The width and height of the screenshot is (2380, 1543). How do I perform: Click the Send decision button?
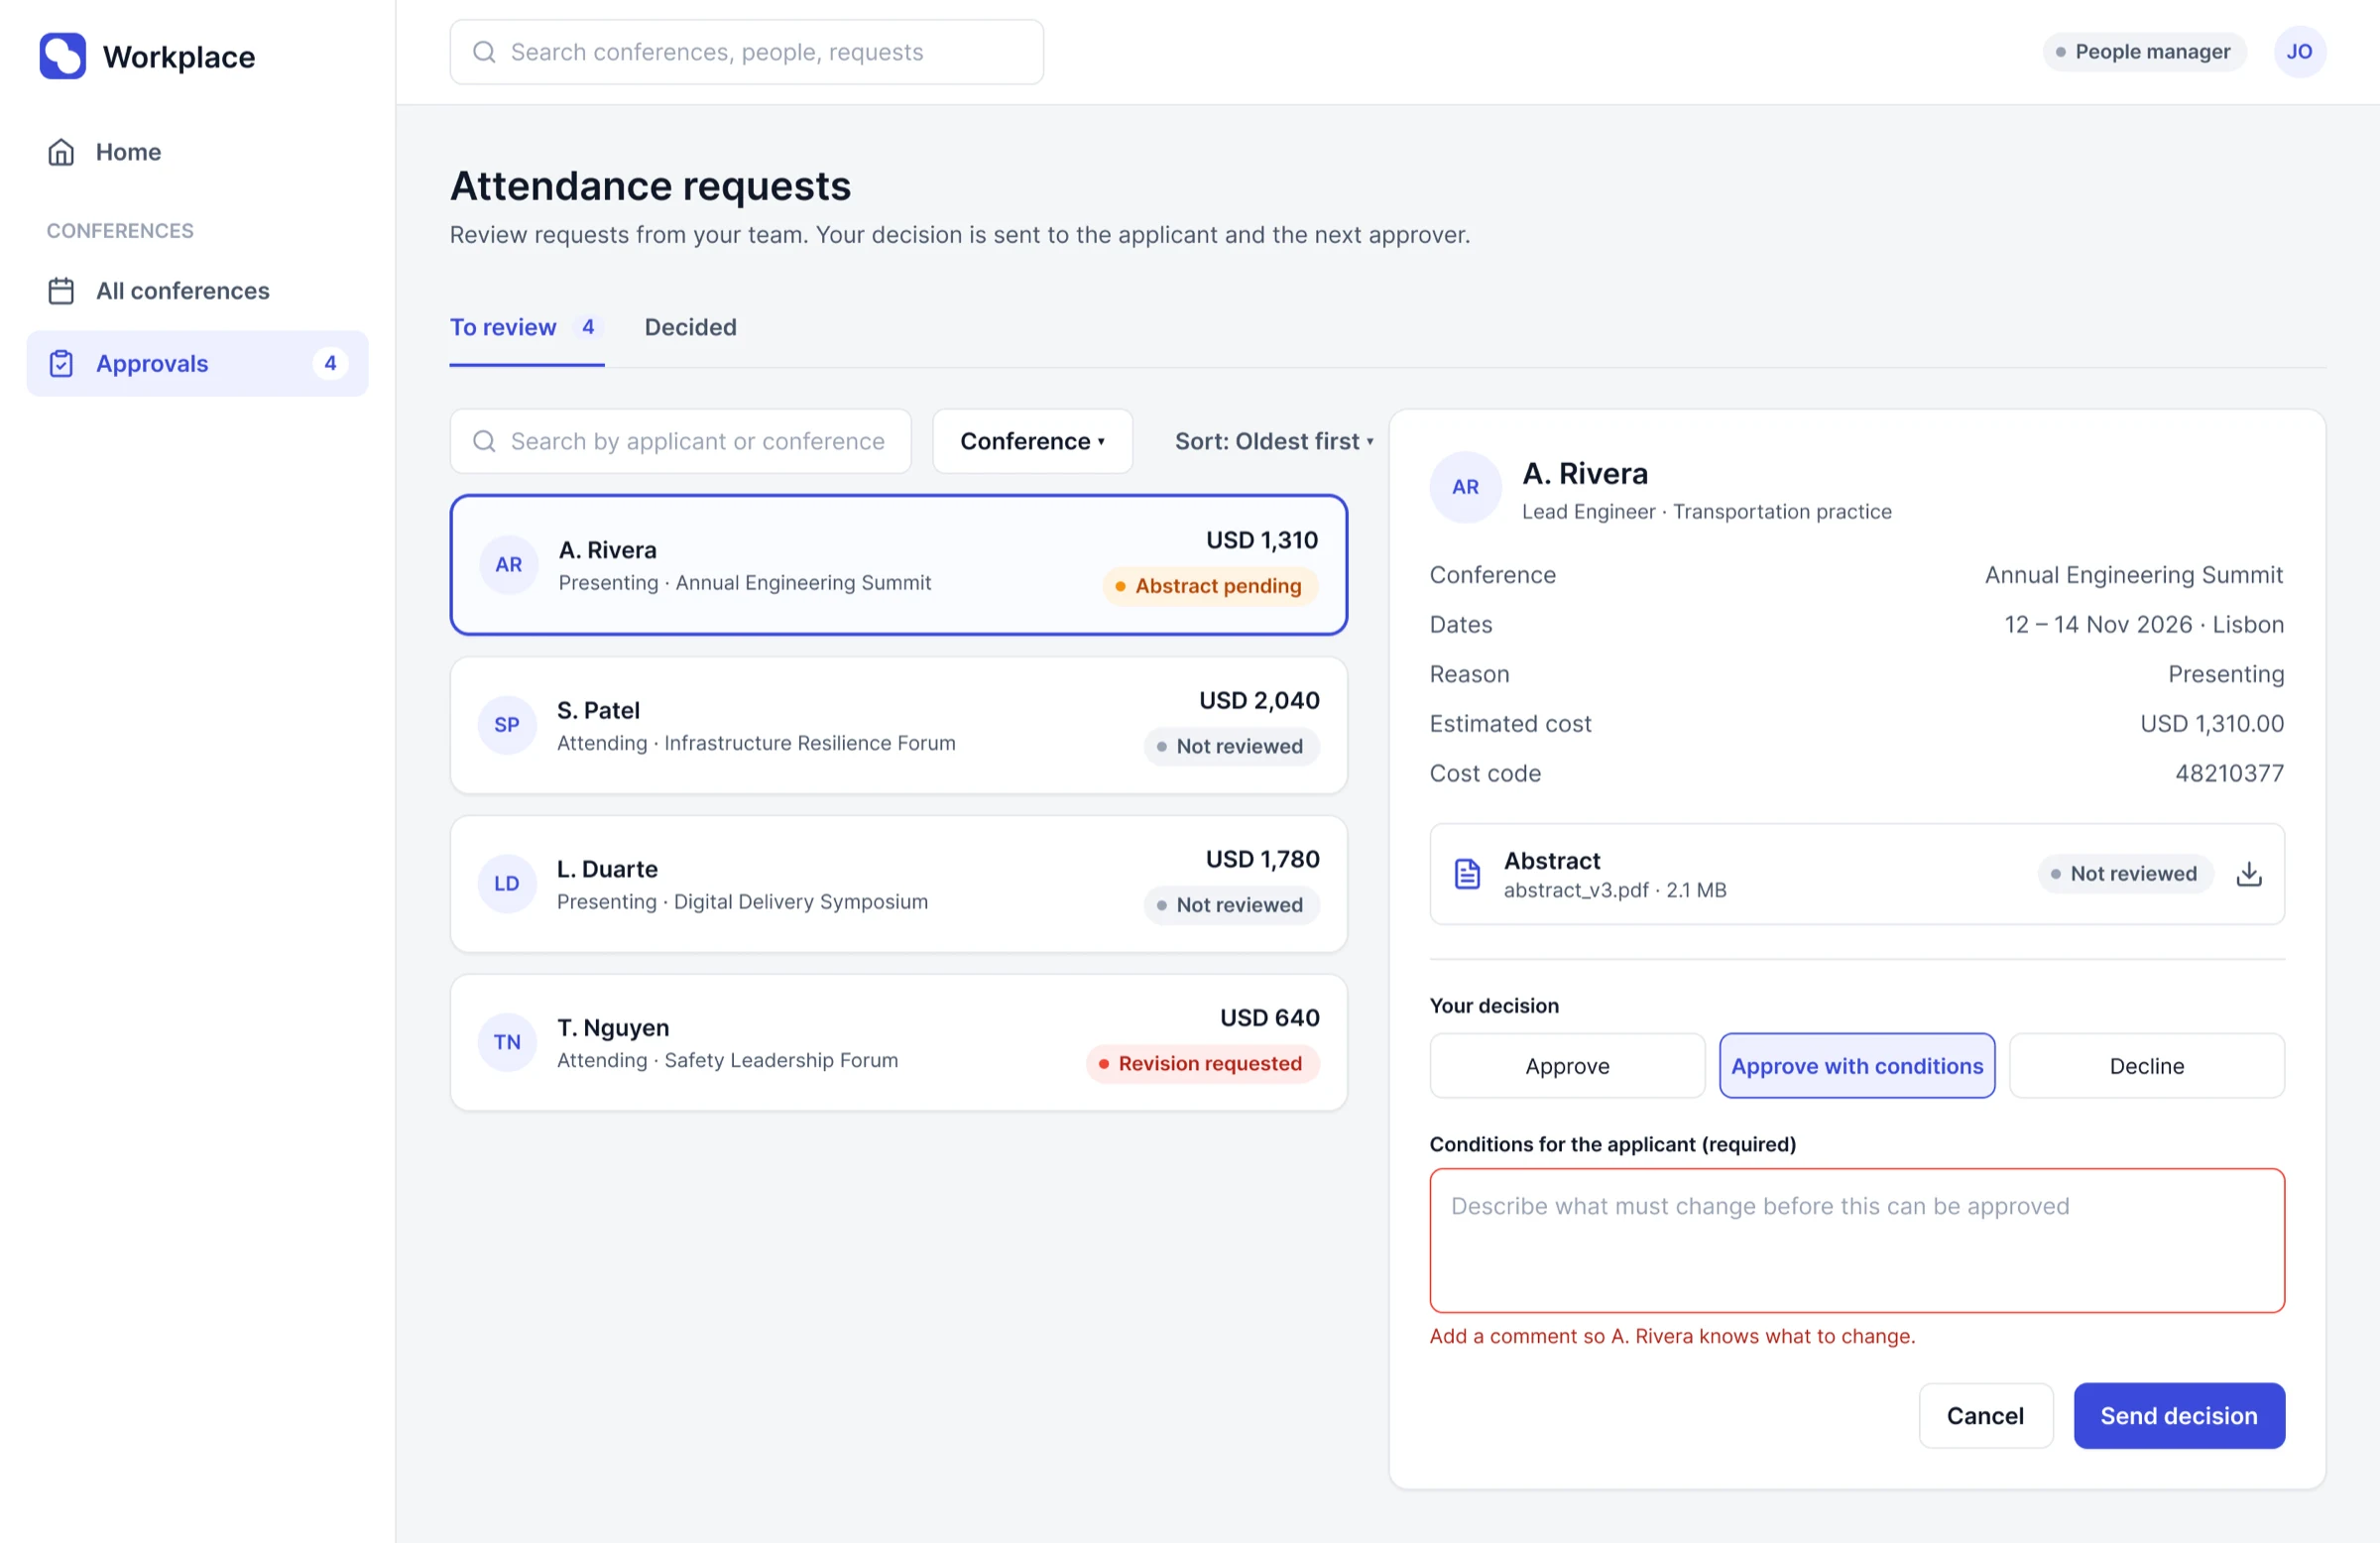[2179, 1416]
